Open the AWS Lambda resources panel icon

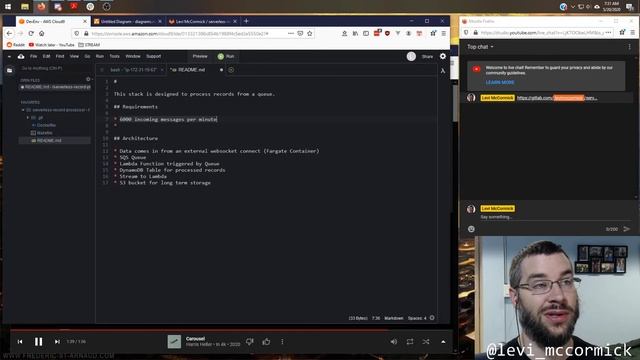click(443, 71)
